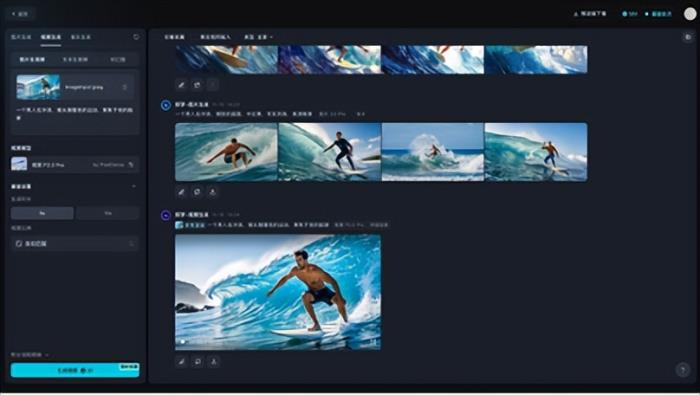Click the fullscreen icon on the video corner
This screenshot has height=395, width=700.
coord(373,342)
